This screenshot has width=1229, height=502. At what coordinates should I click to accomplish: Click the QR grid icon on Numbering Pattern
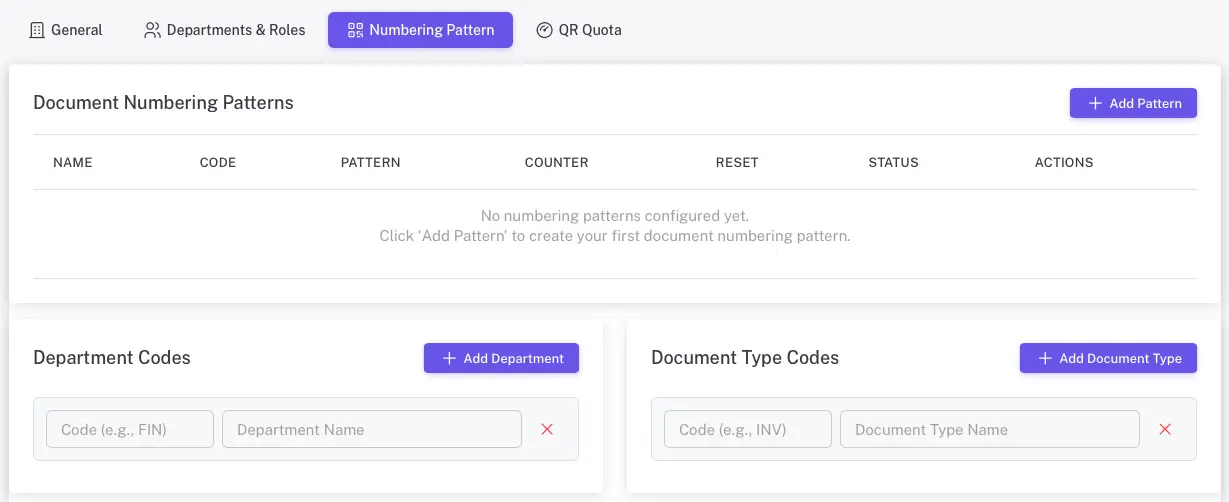click(x=355, y=30)
